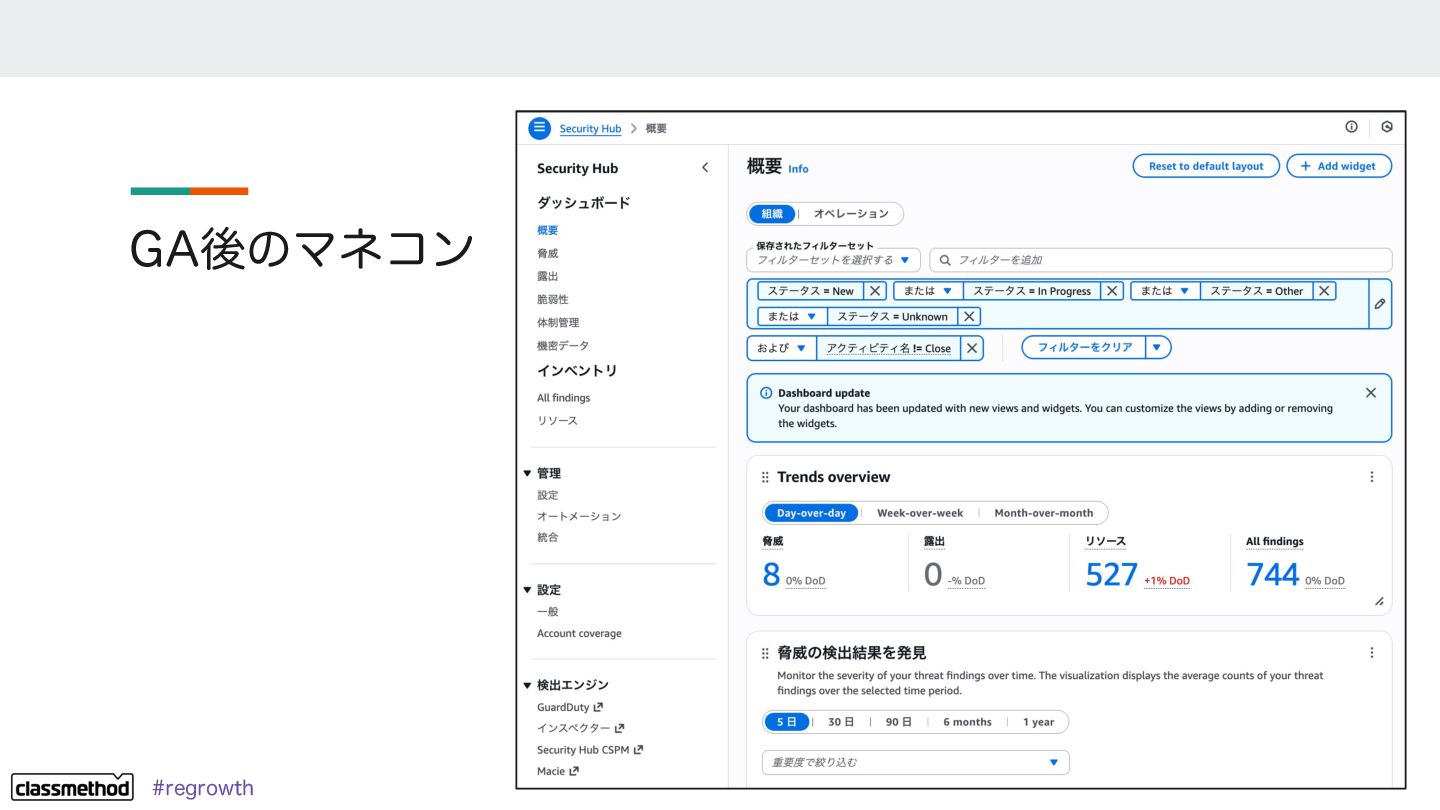Click the Dashboard update info icon
The width and height of the screenshot is (1440, 810).
point(766,393)
